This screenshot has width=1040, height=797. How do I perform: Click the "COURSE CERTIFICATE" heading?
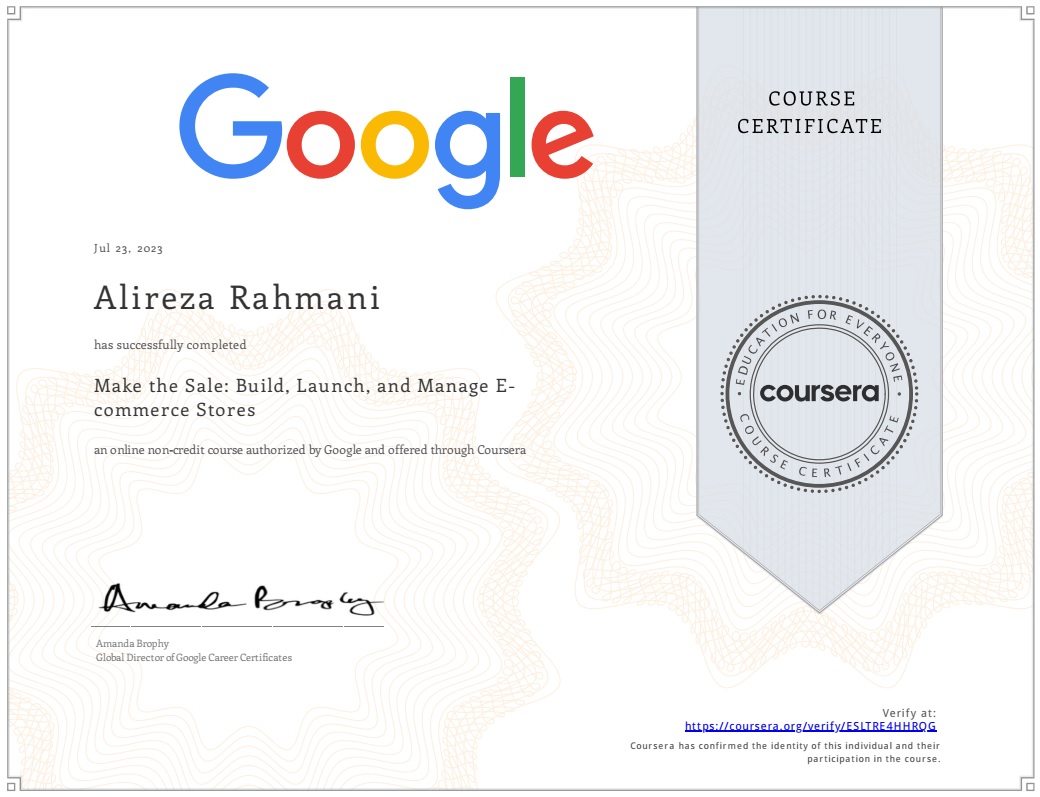point(810,112)
